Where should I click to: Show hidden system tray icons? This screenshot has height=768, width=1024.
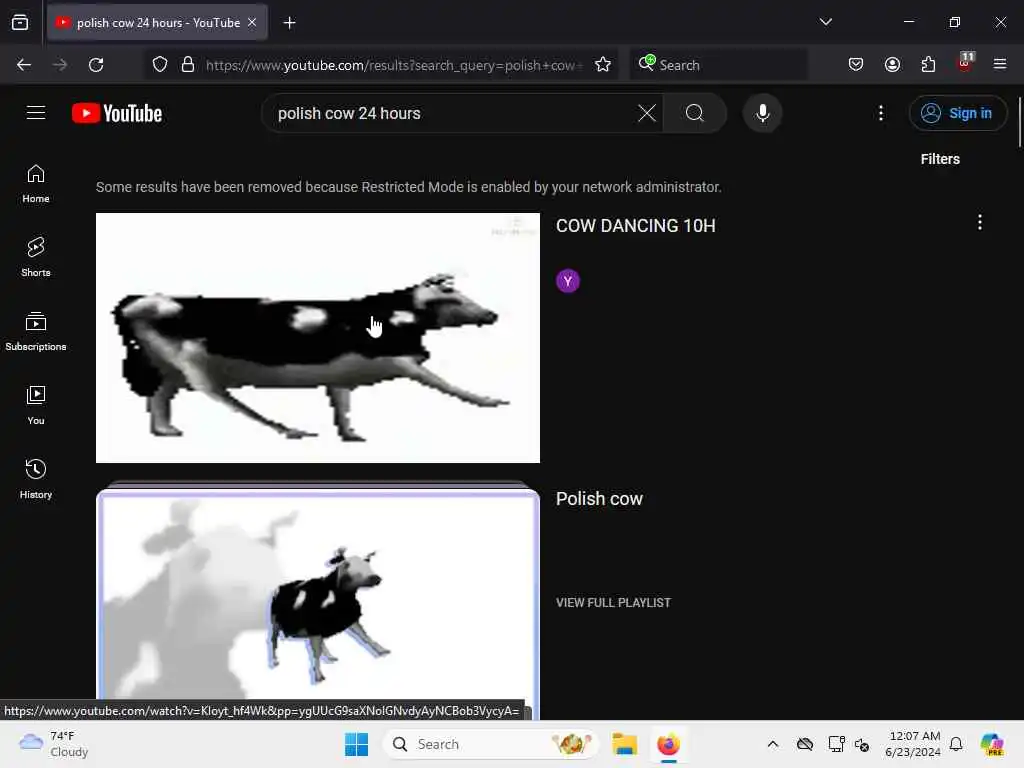point(773,744)
